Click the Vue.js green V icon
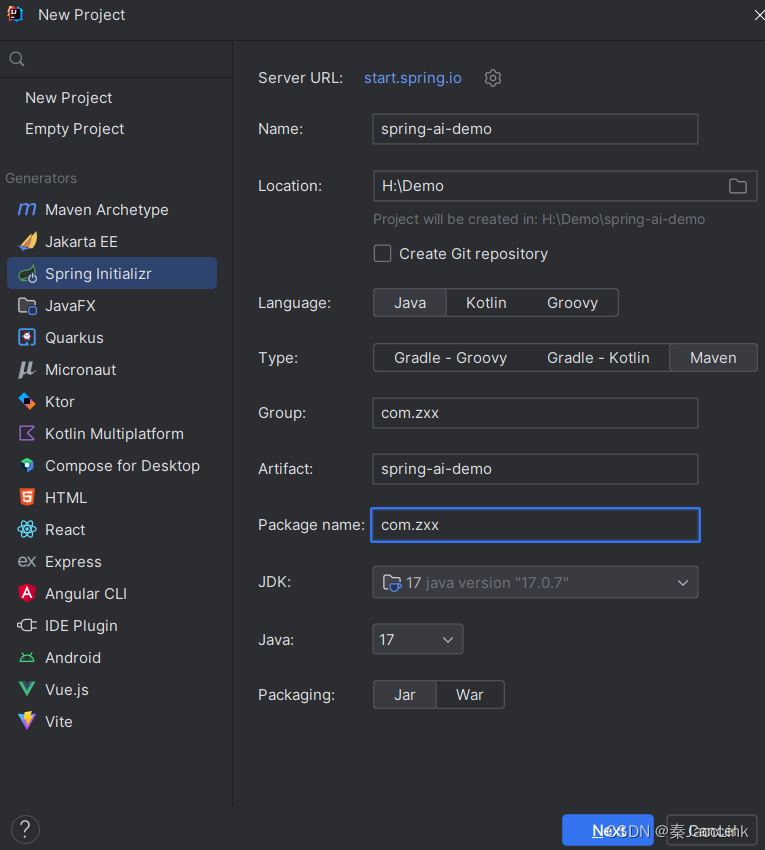Viewport: 765px width, 850px height. 27,689
